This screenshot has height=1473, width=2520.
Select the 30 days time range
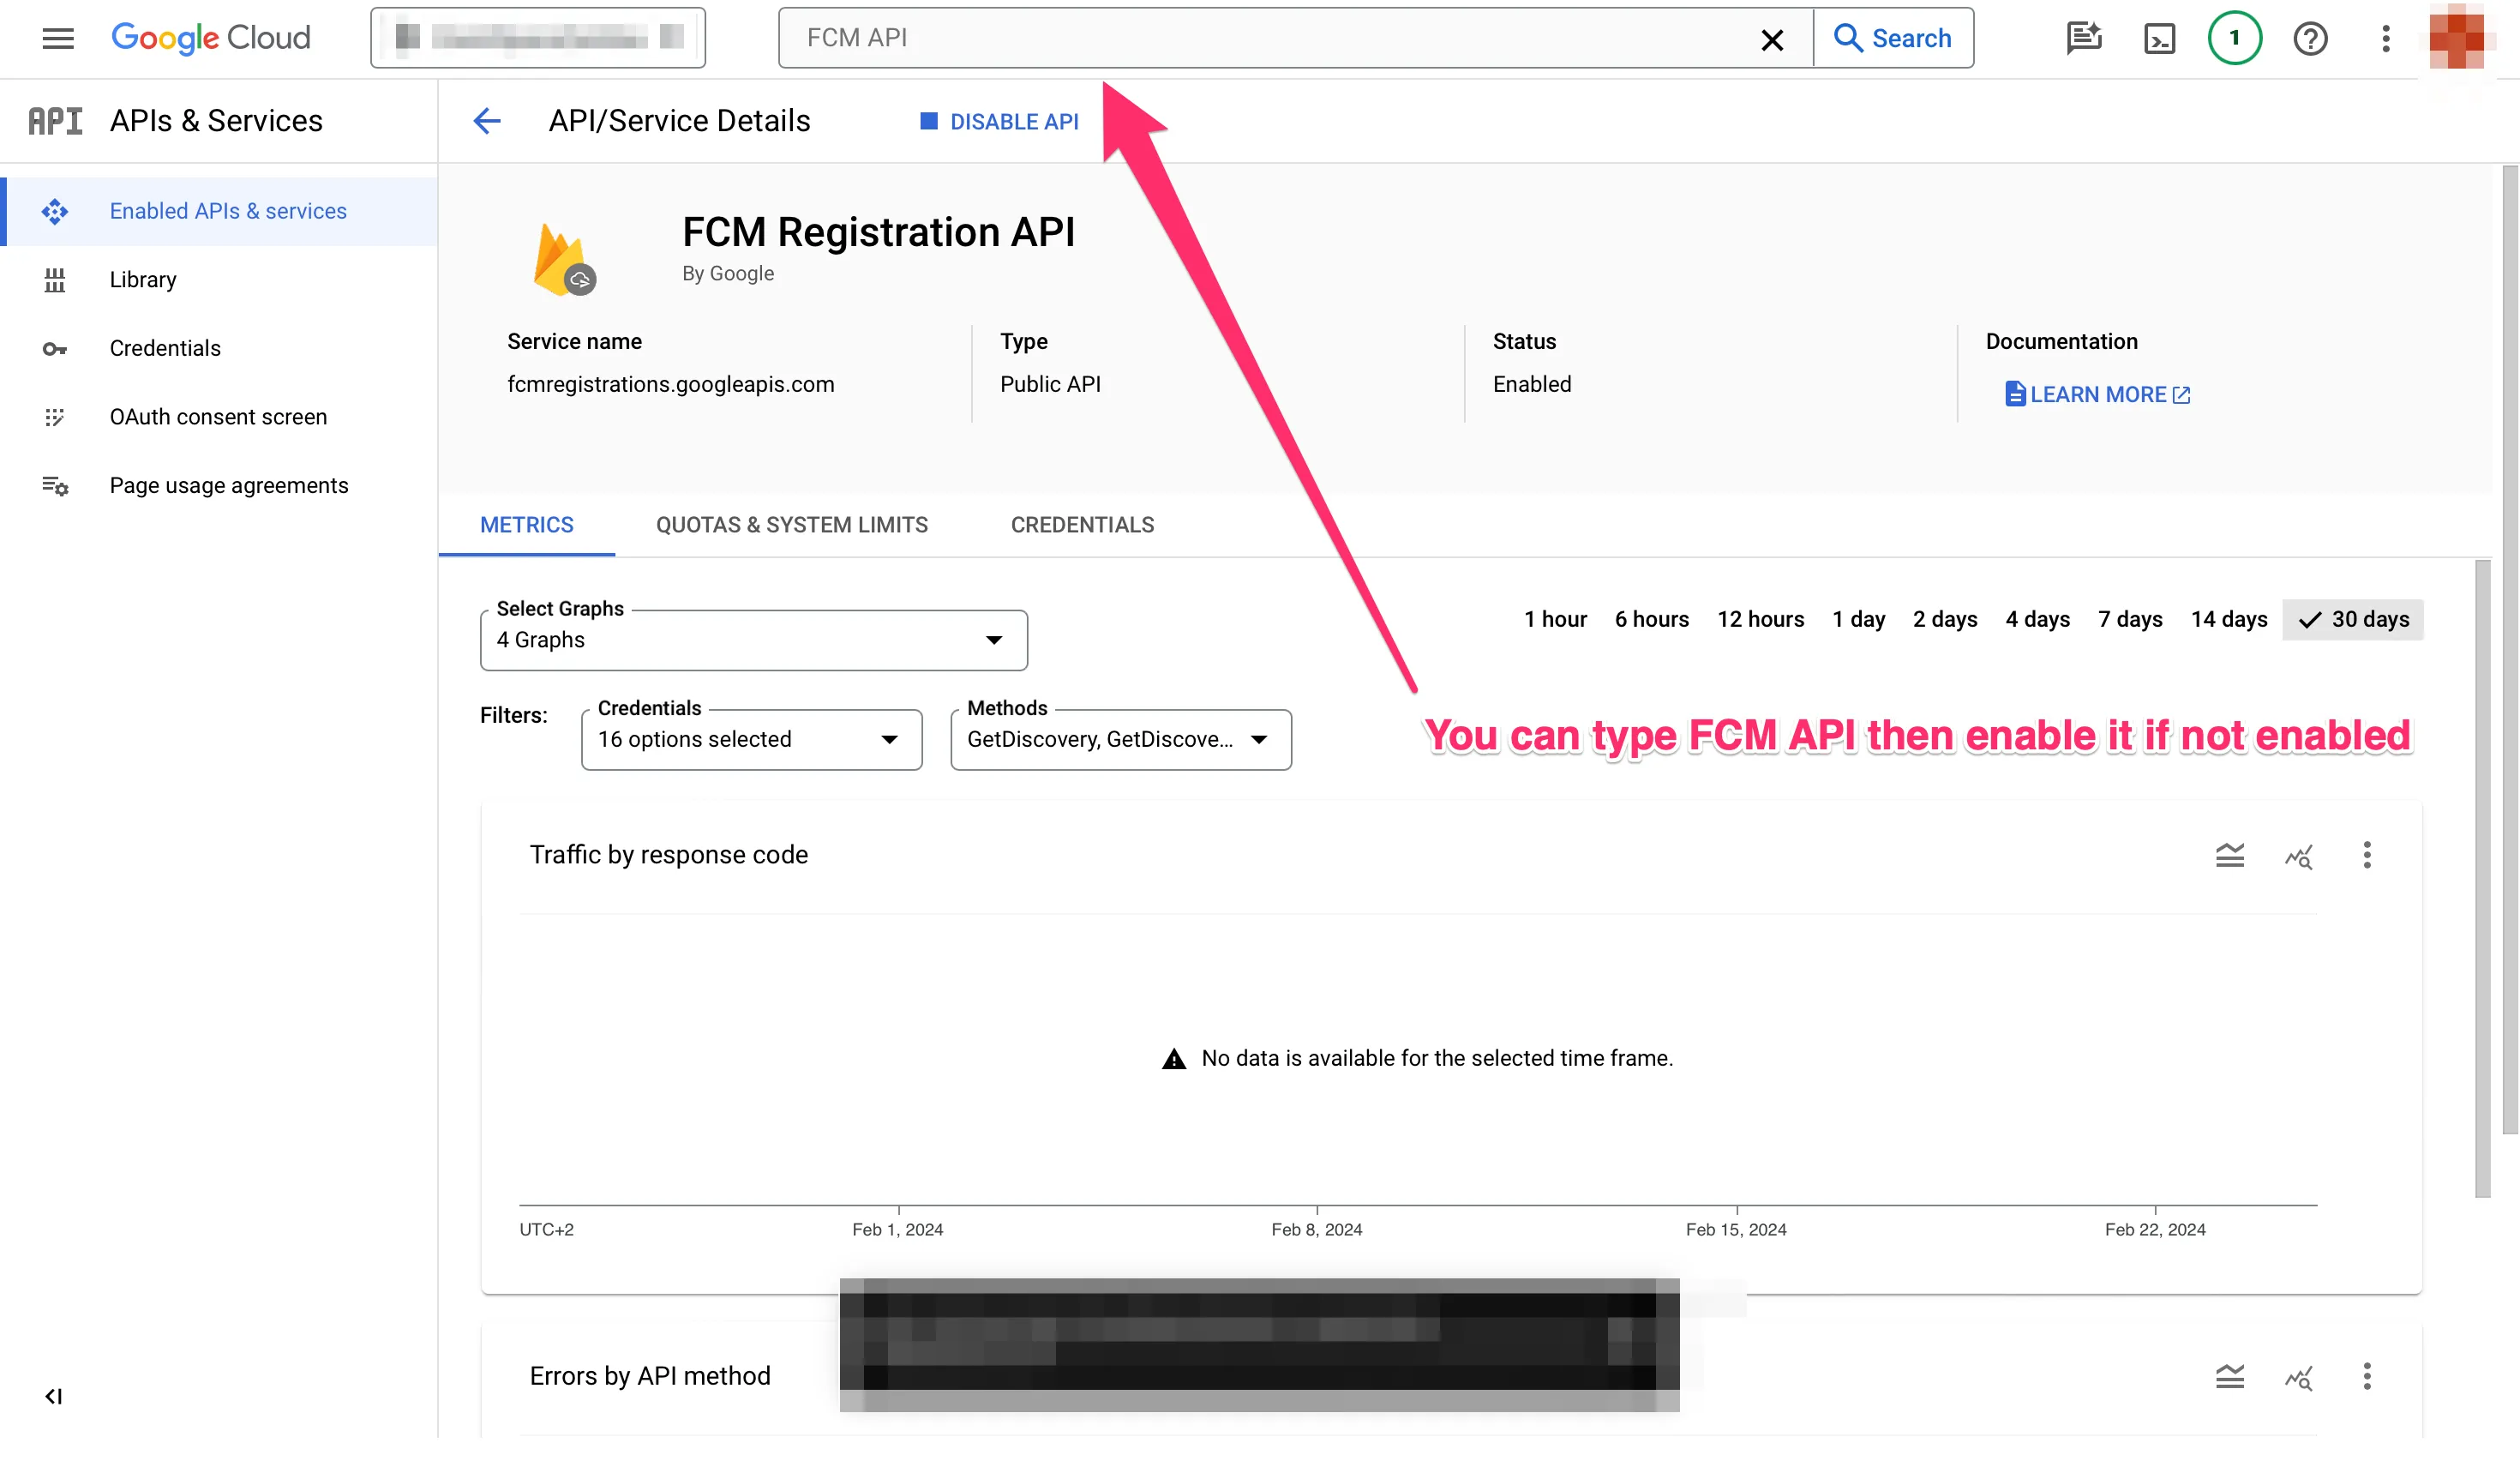[2353, 619]
